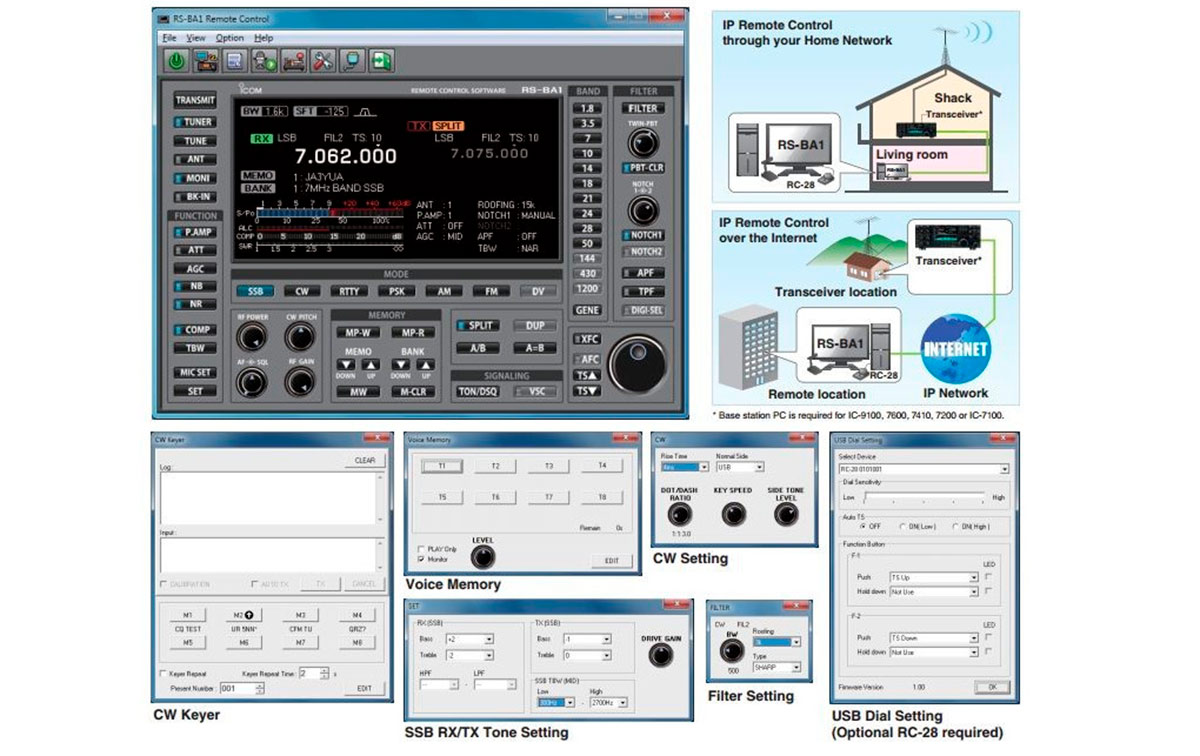Image resolution: width=1200 pixels, height=756 pixels.
Task: Select the CW mode button
Action: coord(301,291)
